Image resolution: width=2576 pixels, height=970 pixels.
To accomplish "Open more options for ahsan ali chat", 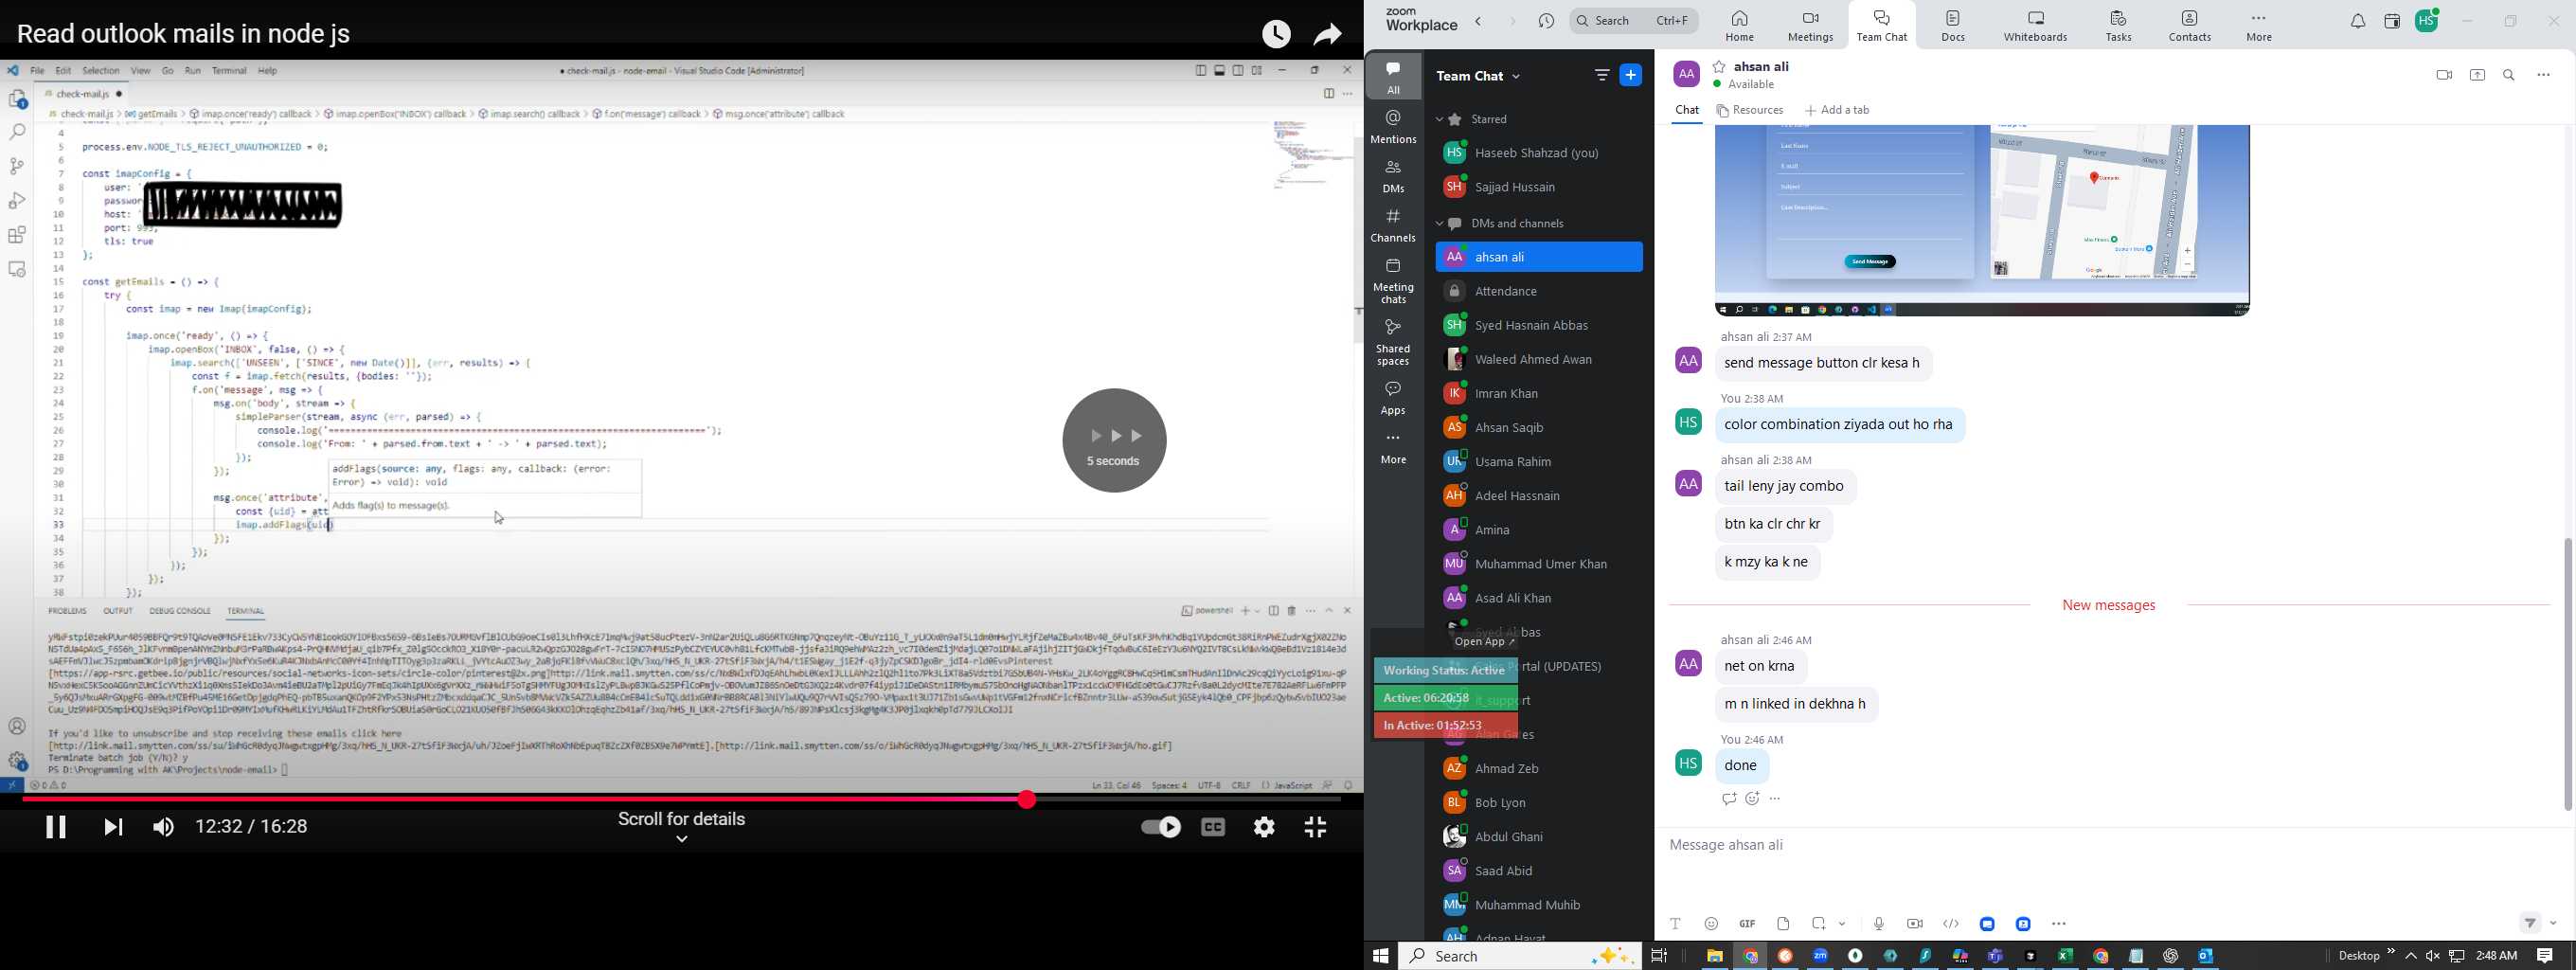I will (2544, 75).
